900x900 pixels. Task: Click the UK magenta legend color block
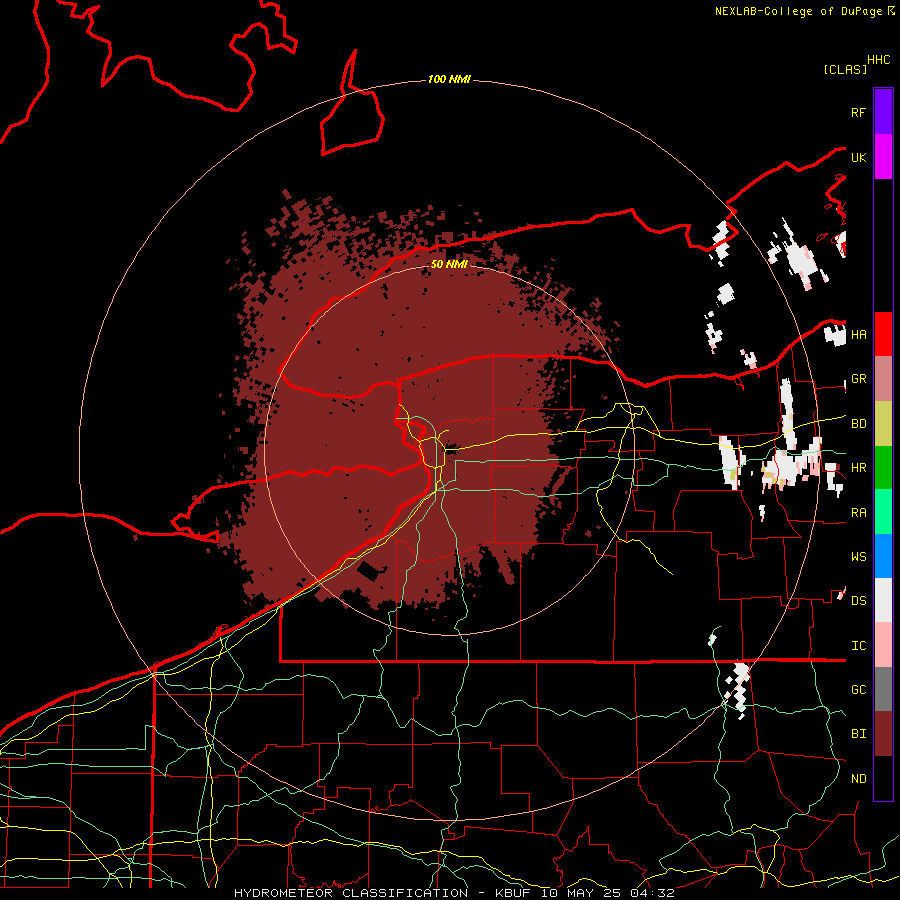point(883,157)
